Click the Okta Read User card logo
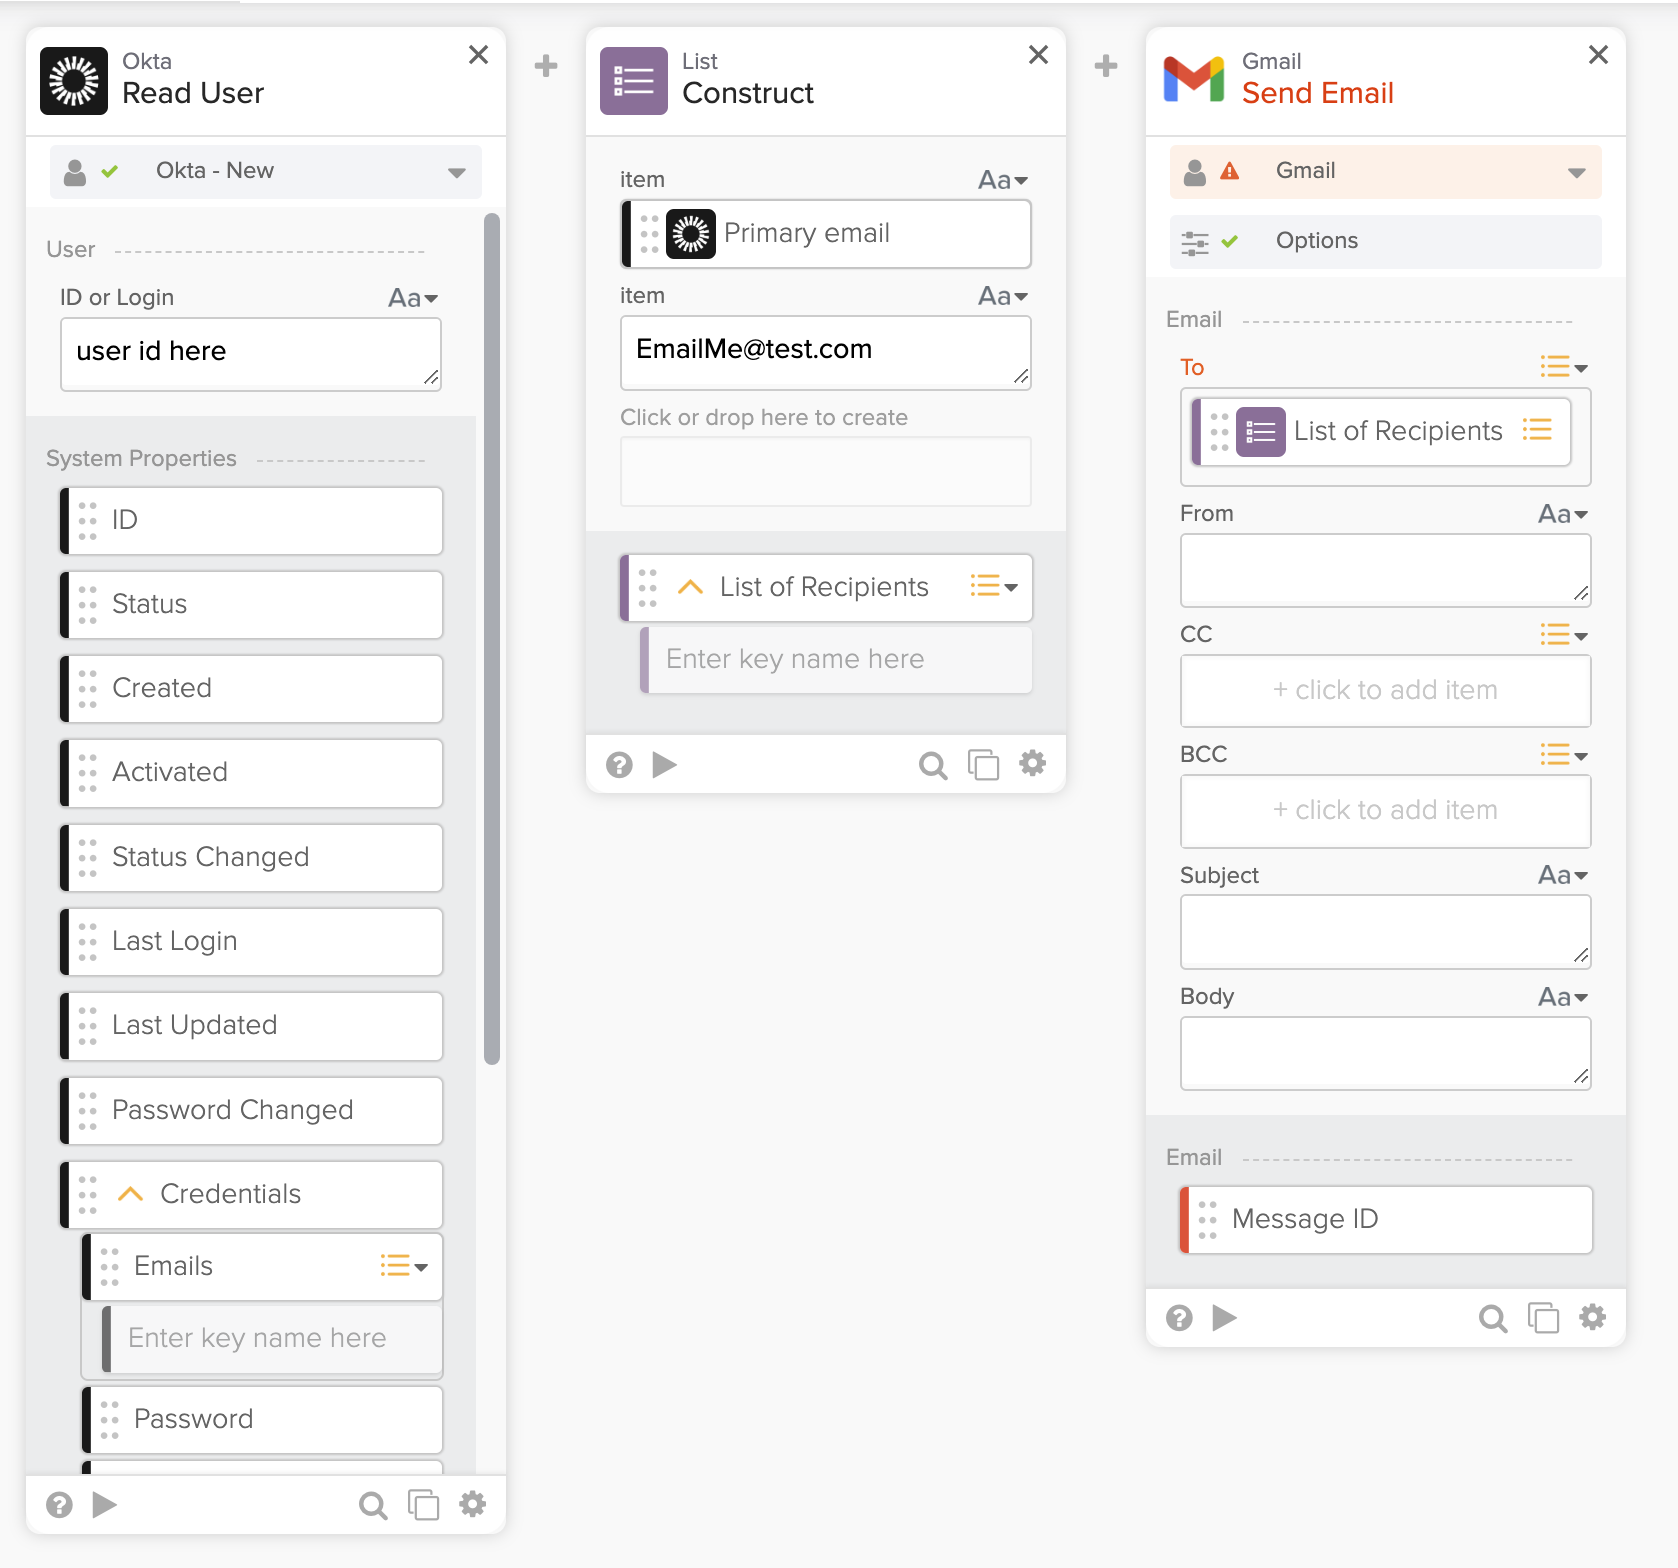 point(74,81)
